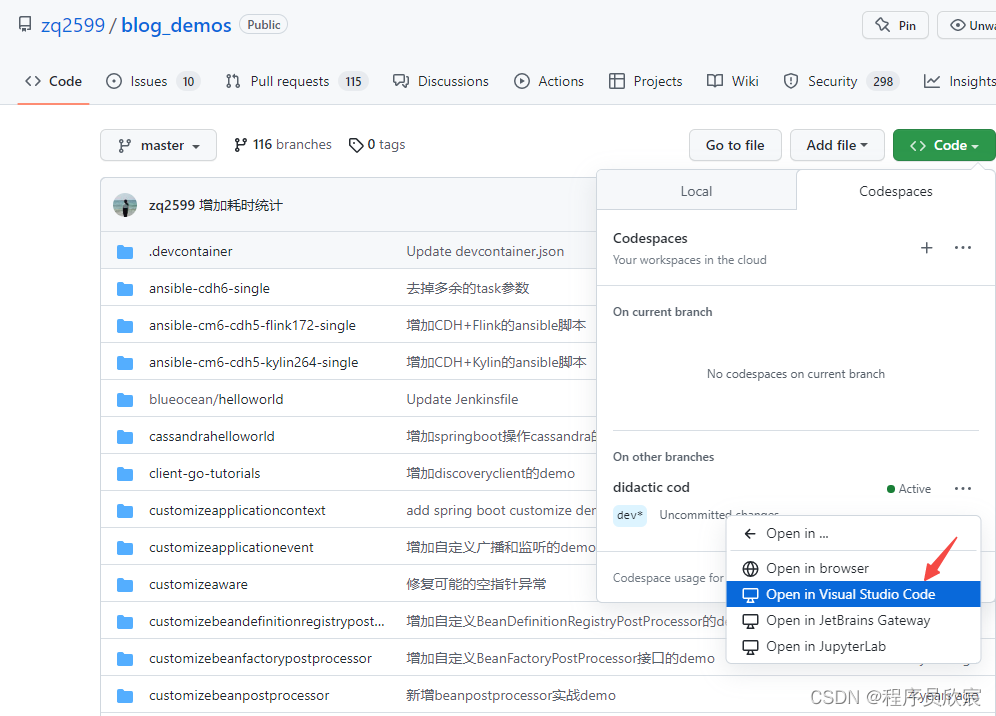Switch to the Codespaces tab

tap(896, 191)
